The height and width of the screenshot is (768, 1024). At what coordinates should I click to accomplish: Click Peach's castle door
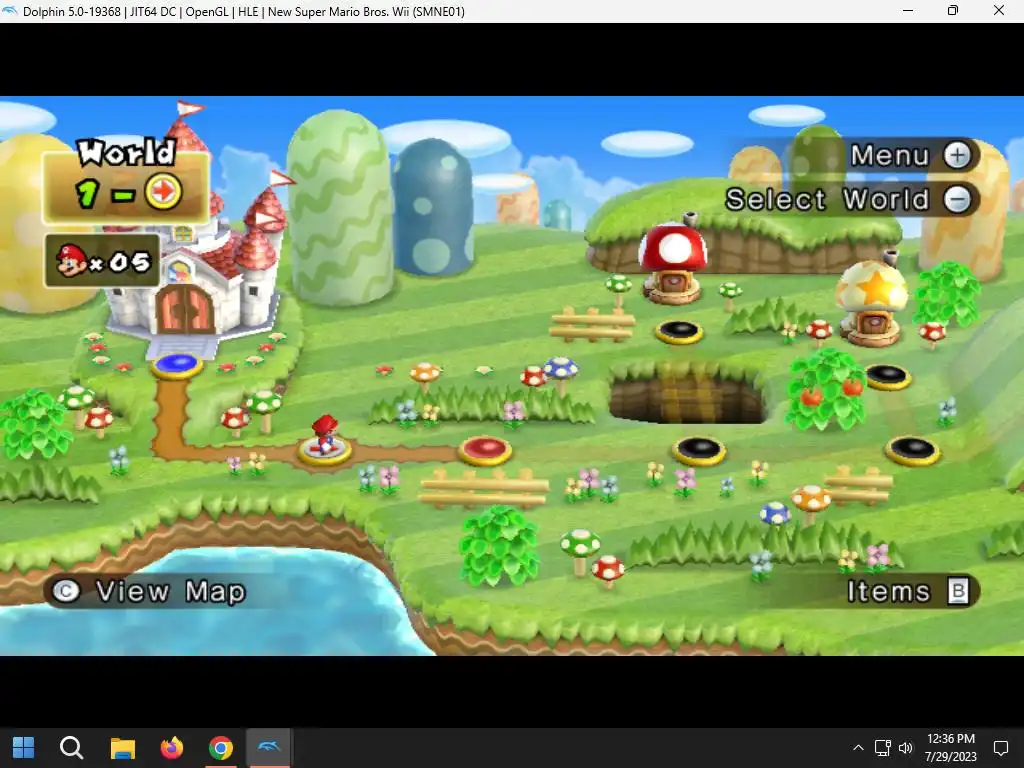click(x=185, y=308)
